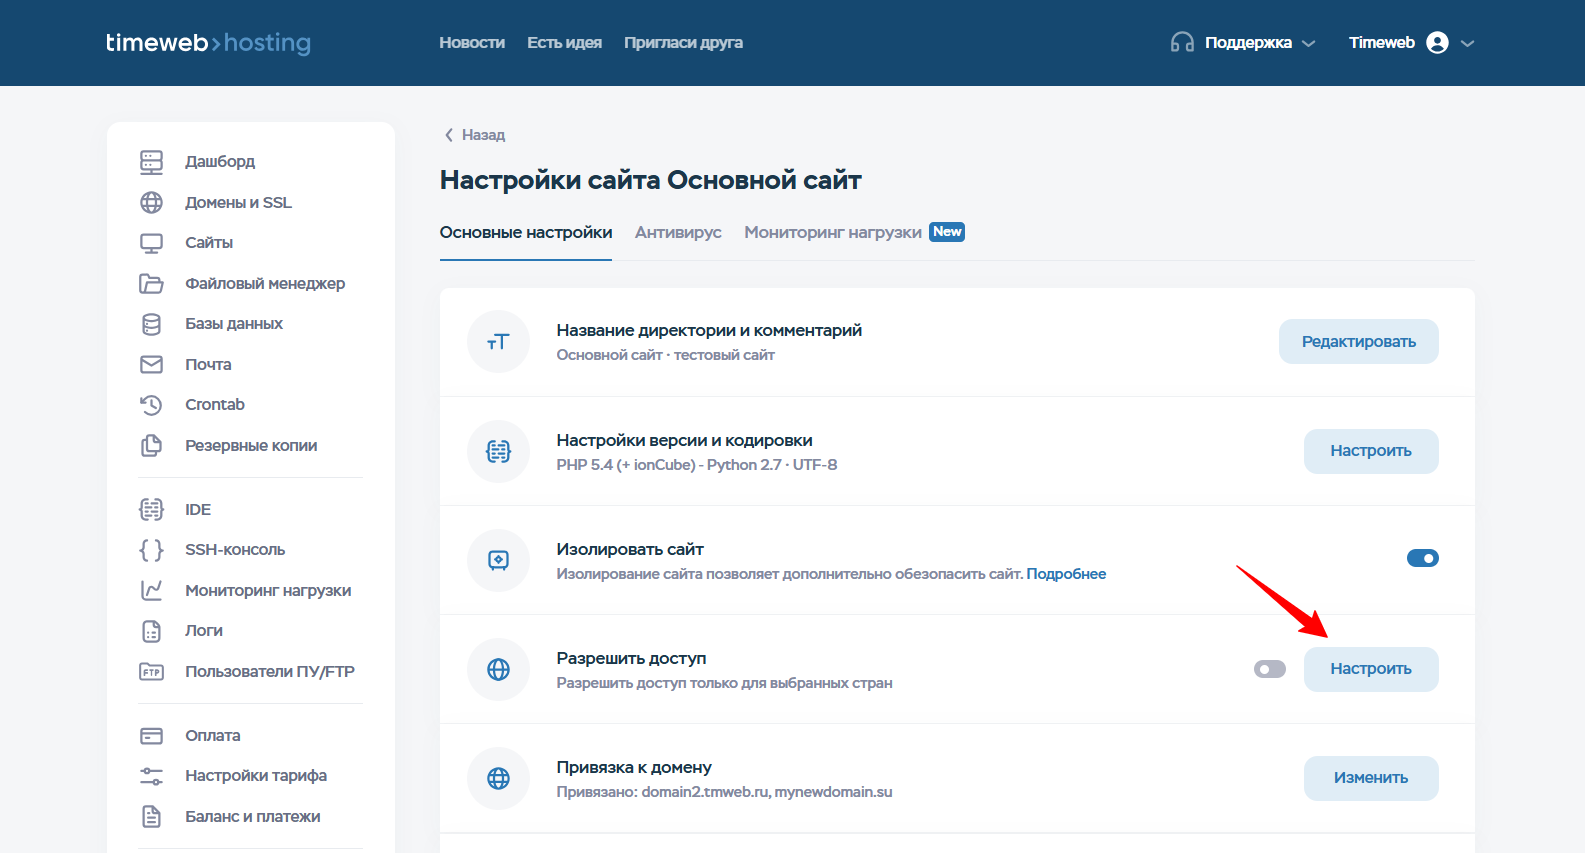Viewport: 1585px width, 853px height.
Task: Click the Домены и SSL globe icon
Action: click(151, 202)
